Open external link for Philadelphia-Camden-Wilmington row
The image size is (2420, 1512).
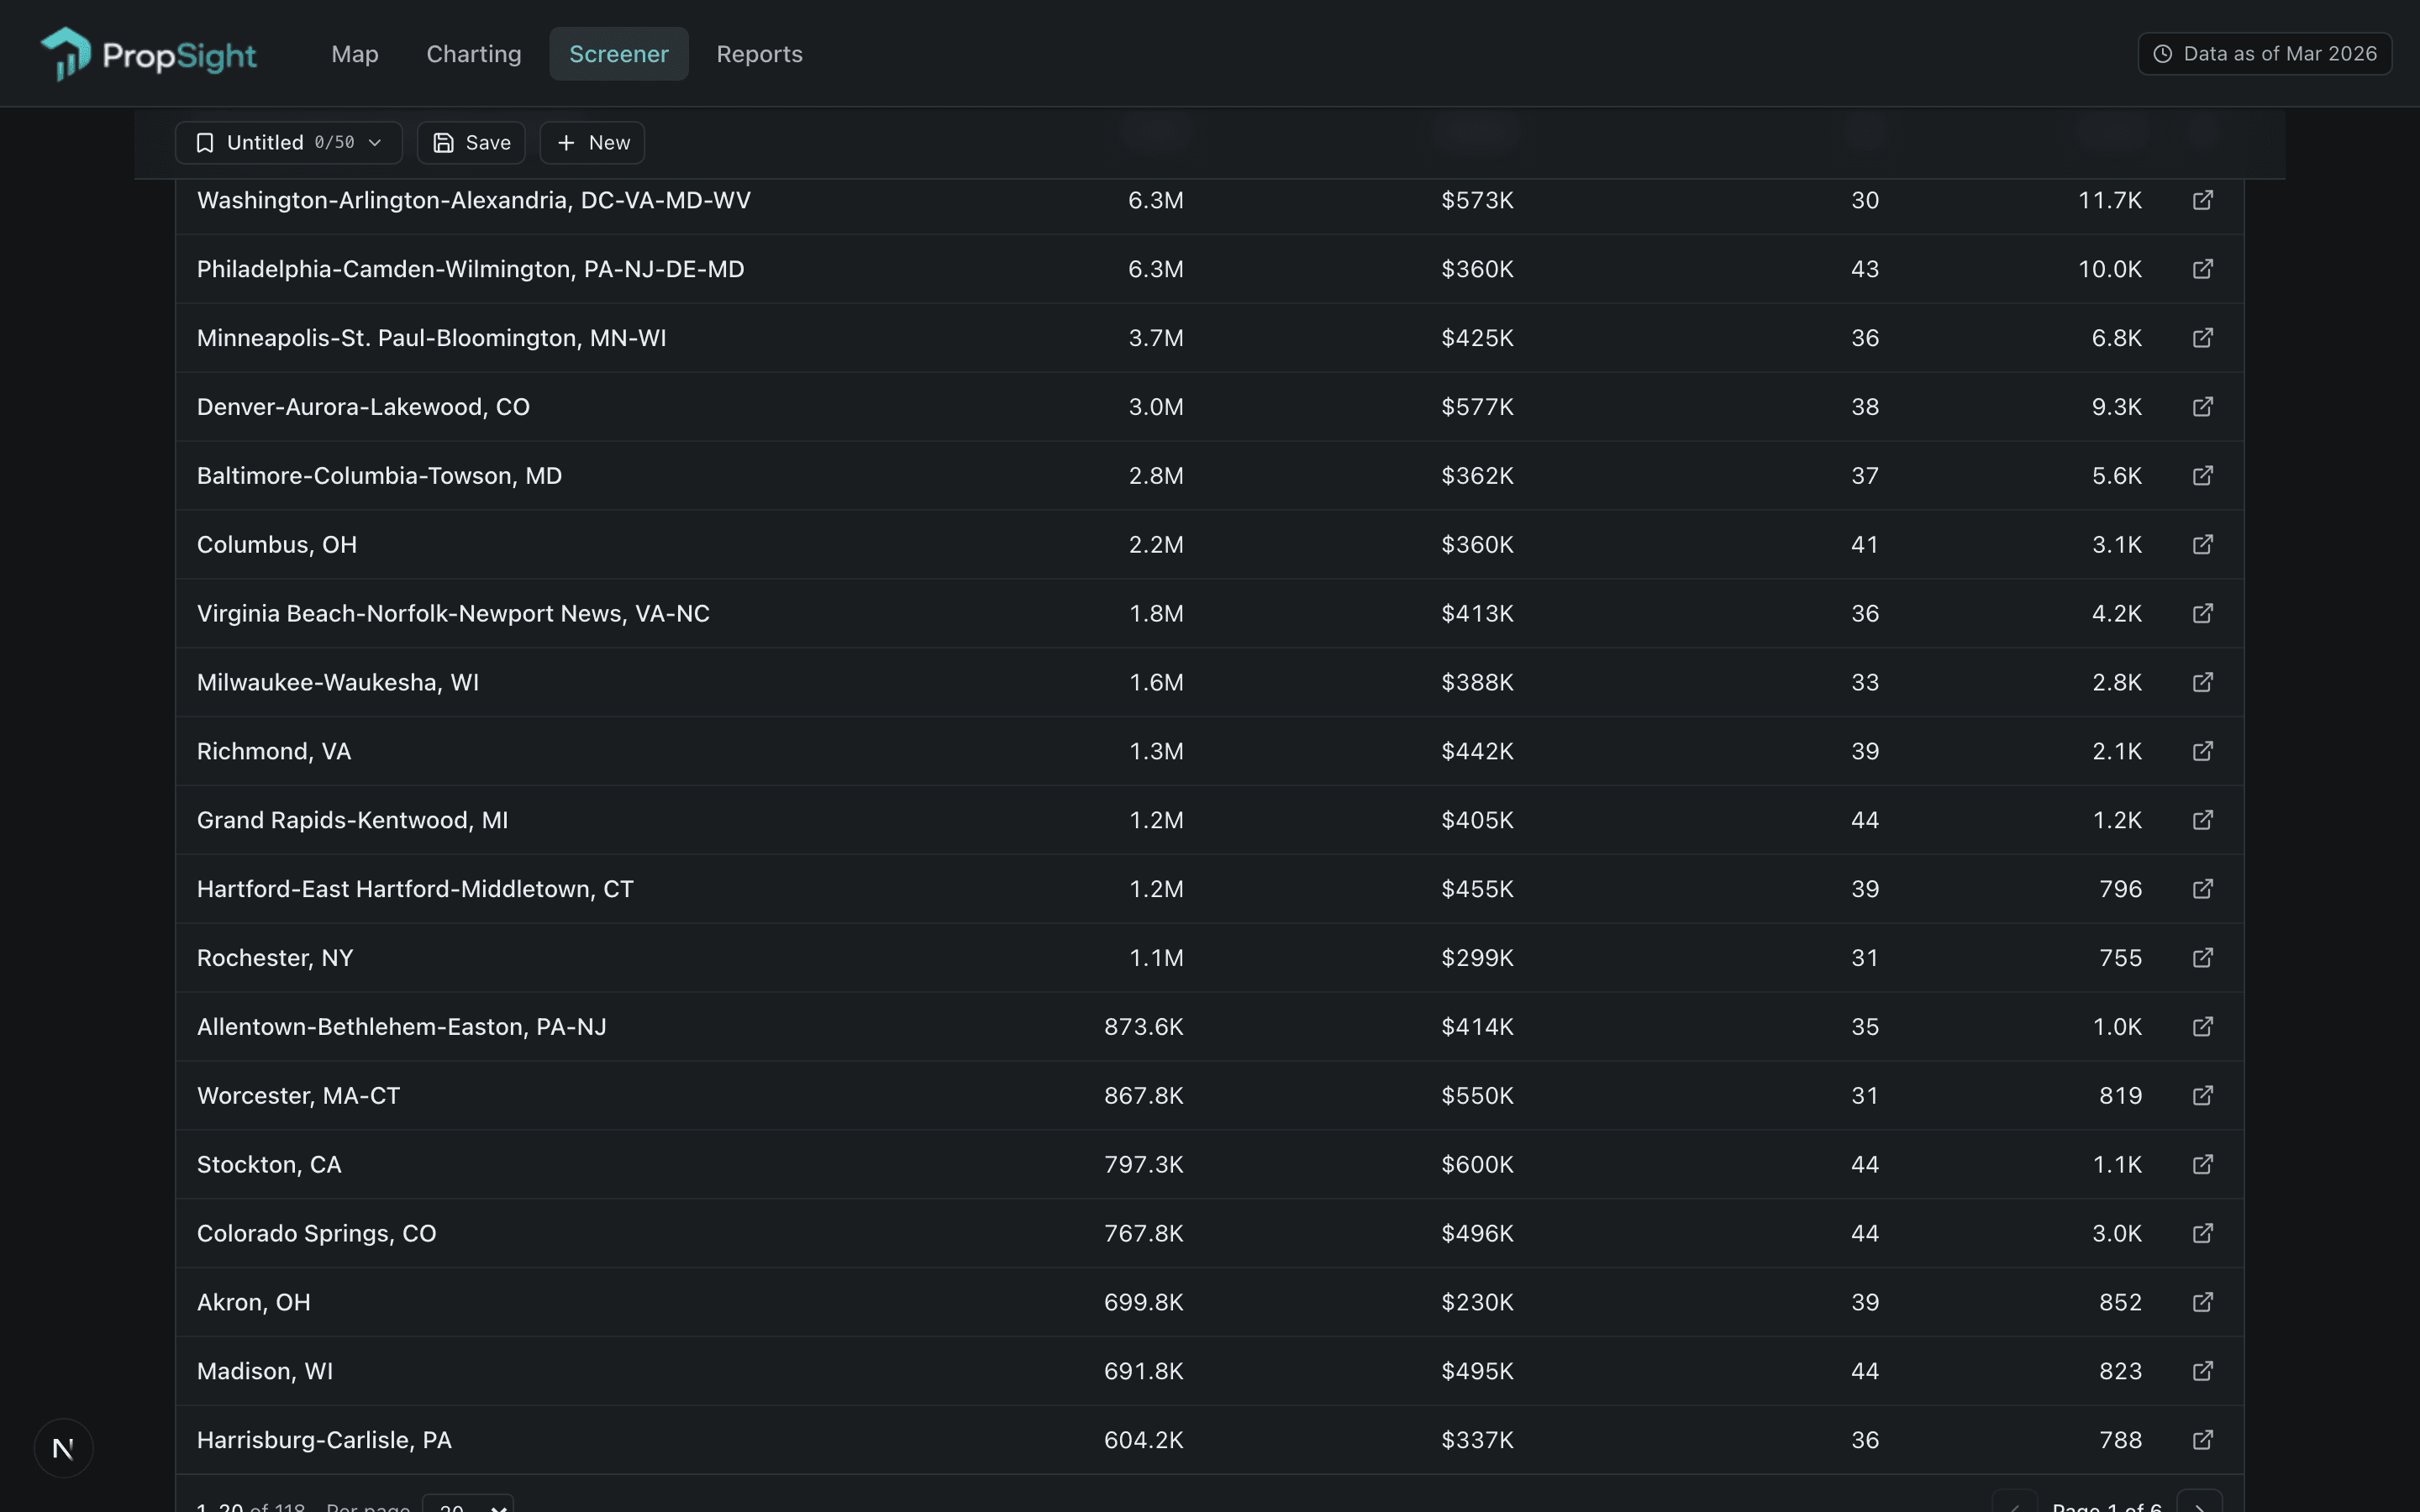click(2202, 269)
